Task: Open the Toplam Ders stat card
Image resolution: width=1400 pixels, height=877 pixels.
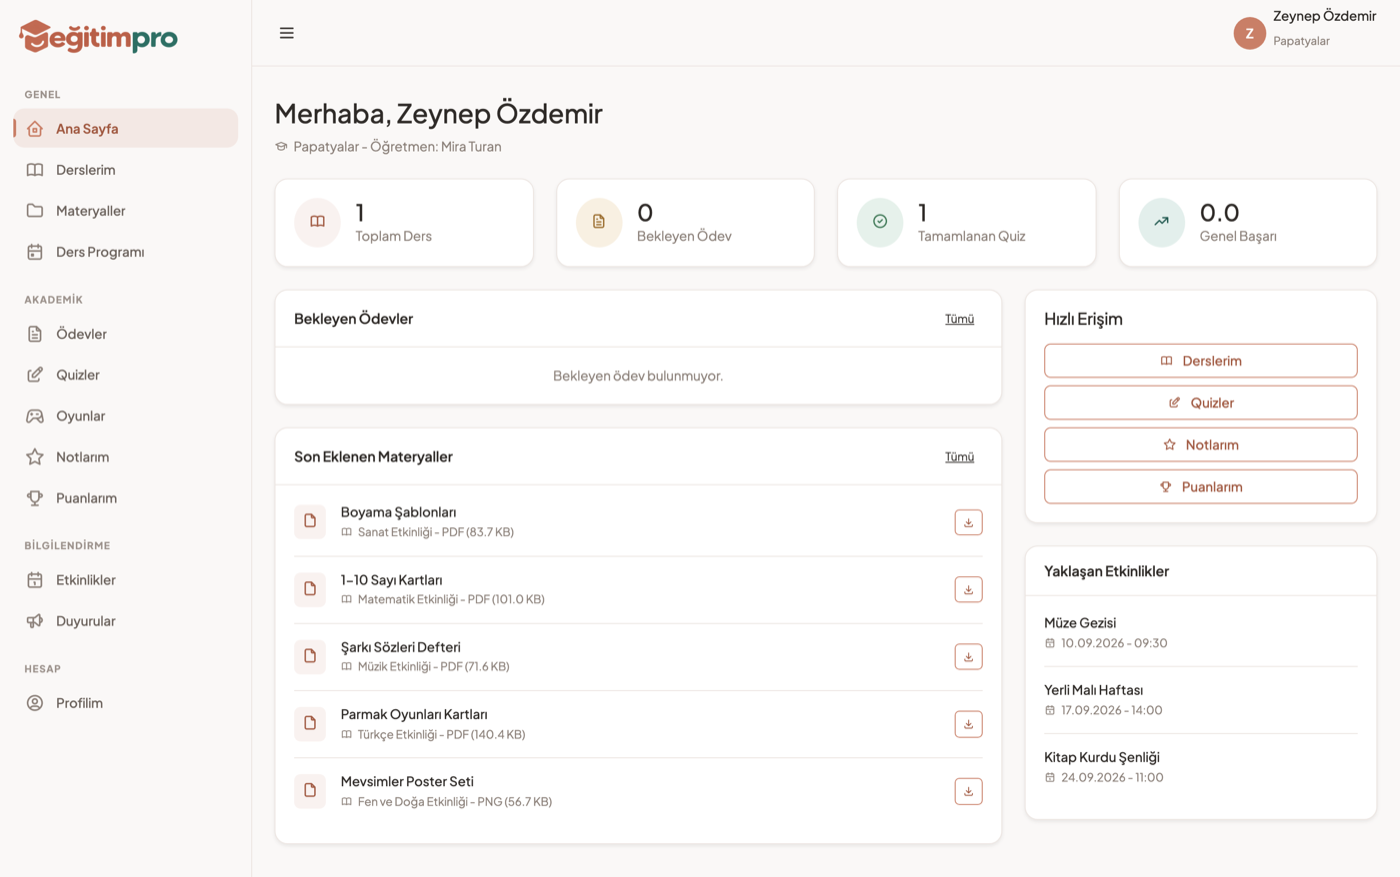Action: tap(404, 223)
